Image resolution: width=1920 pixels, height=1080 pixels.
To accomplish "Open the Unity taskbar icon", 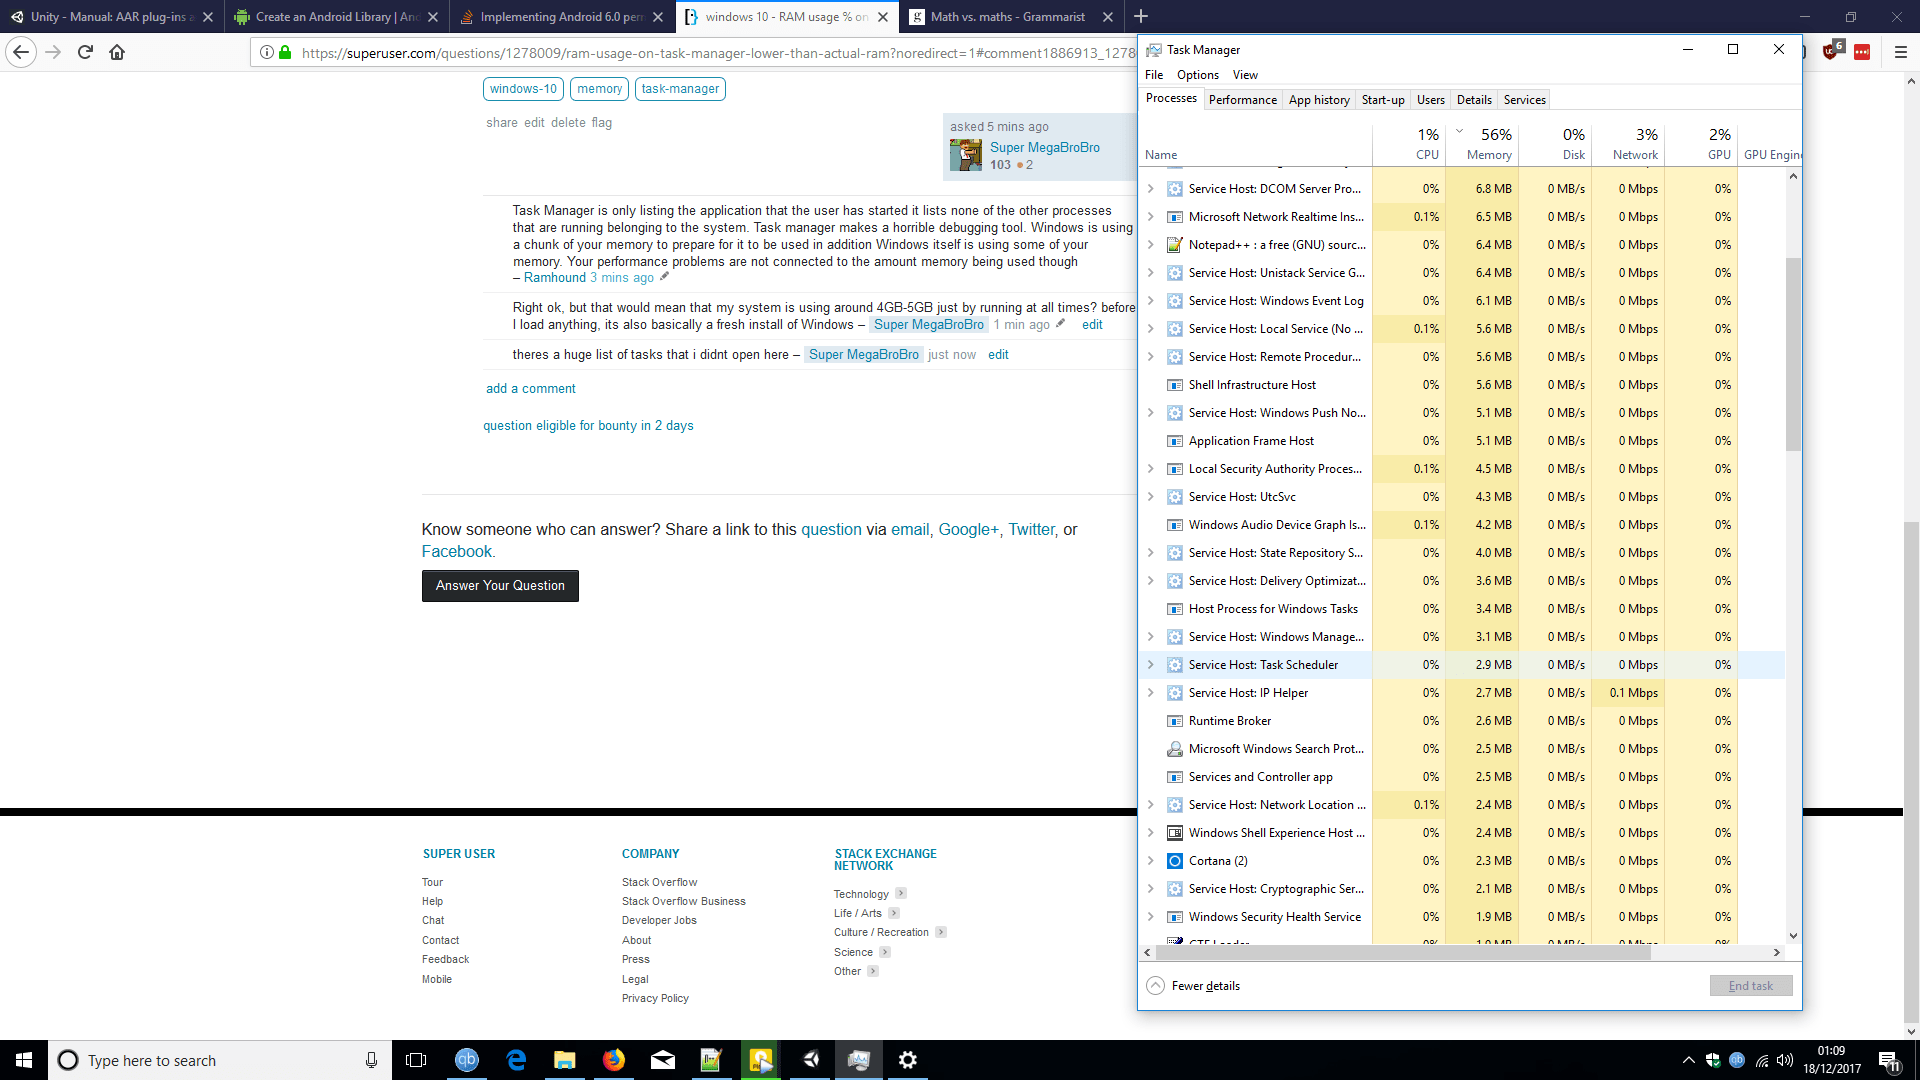I will click(x=810, y=1060).
